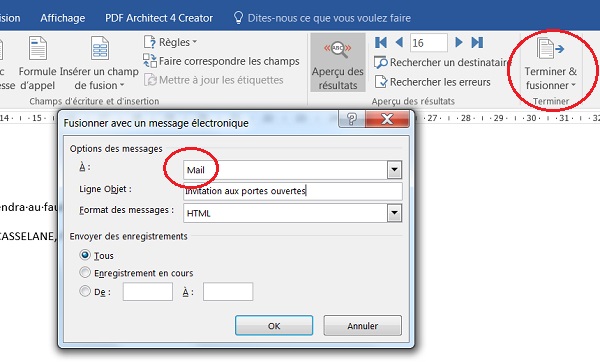
Task: Go to last record
Action: click(477, 42)
